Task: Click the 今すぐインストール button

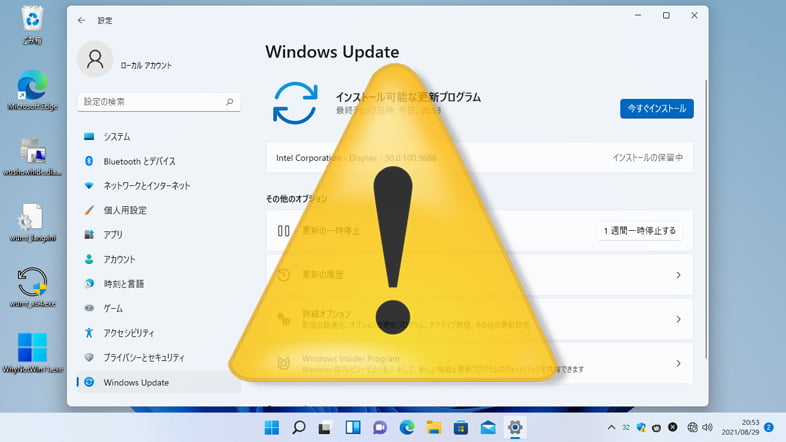Action: click(657, 108)
